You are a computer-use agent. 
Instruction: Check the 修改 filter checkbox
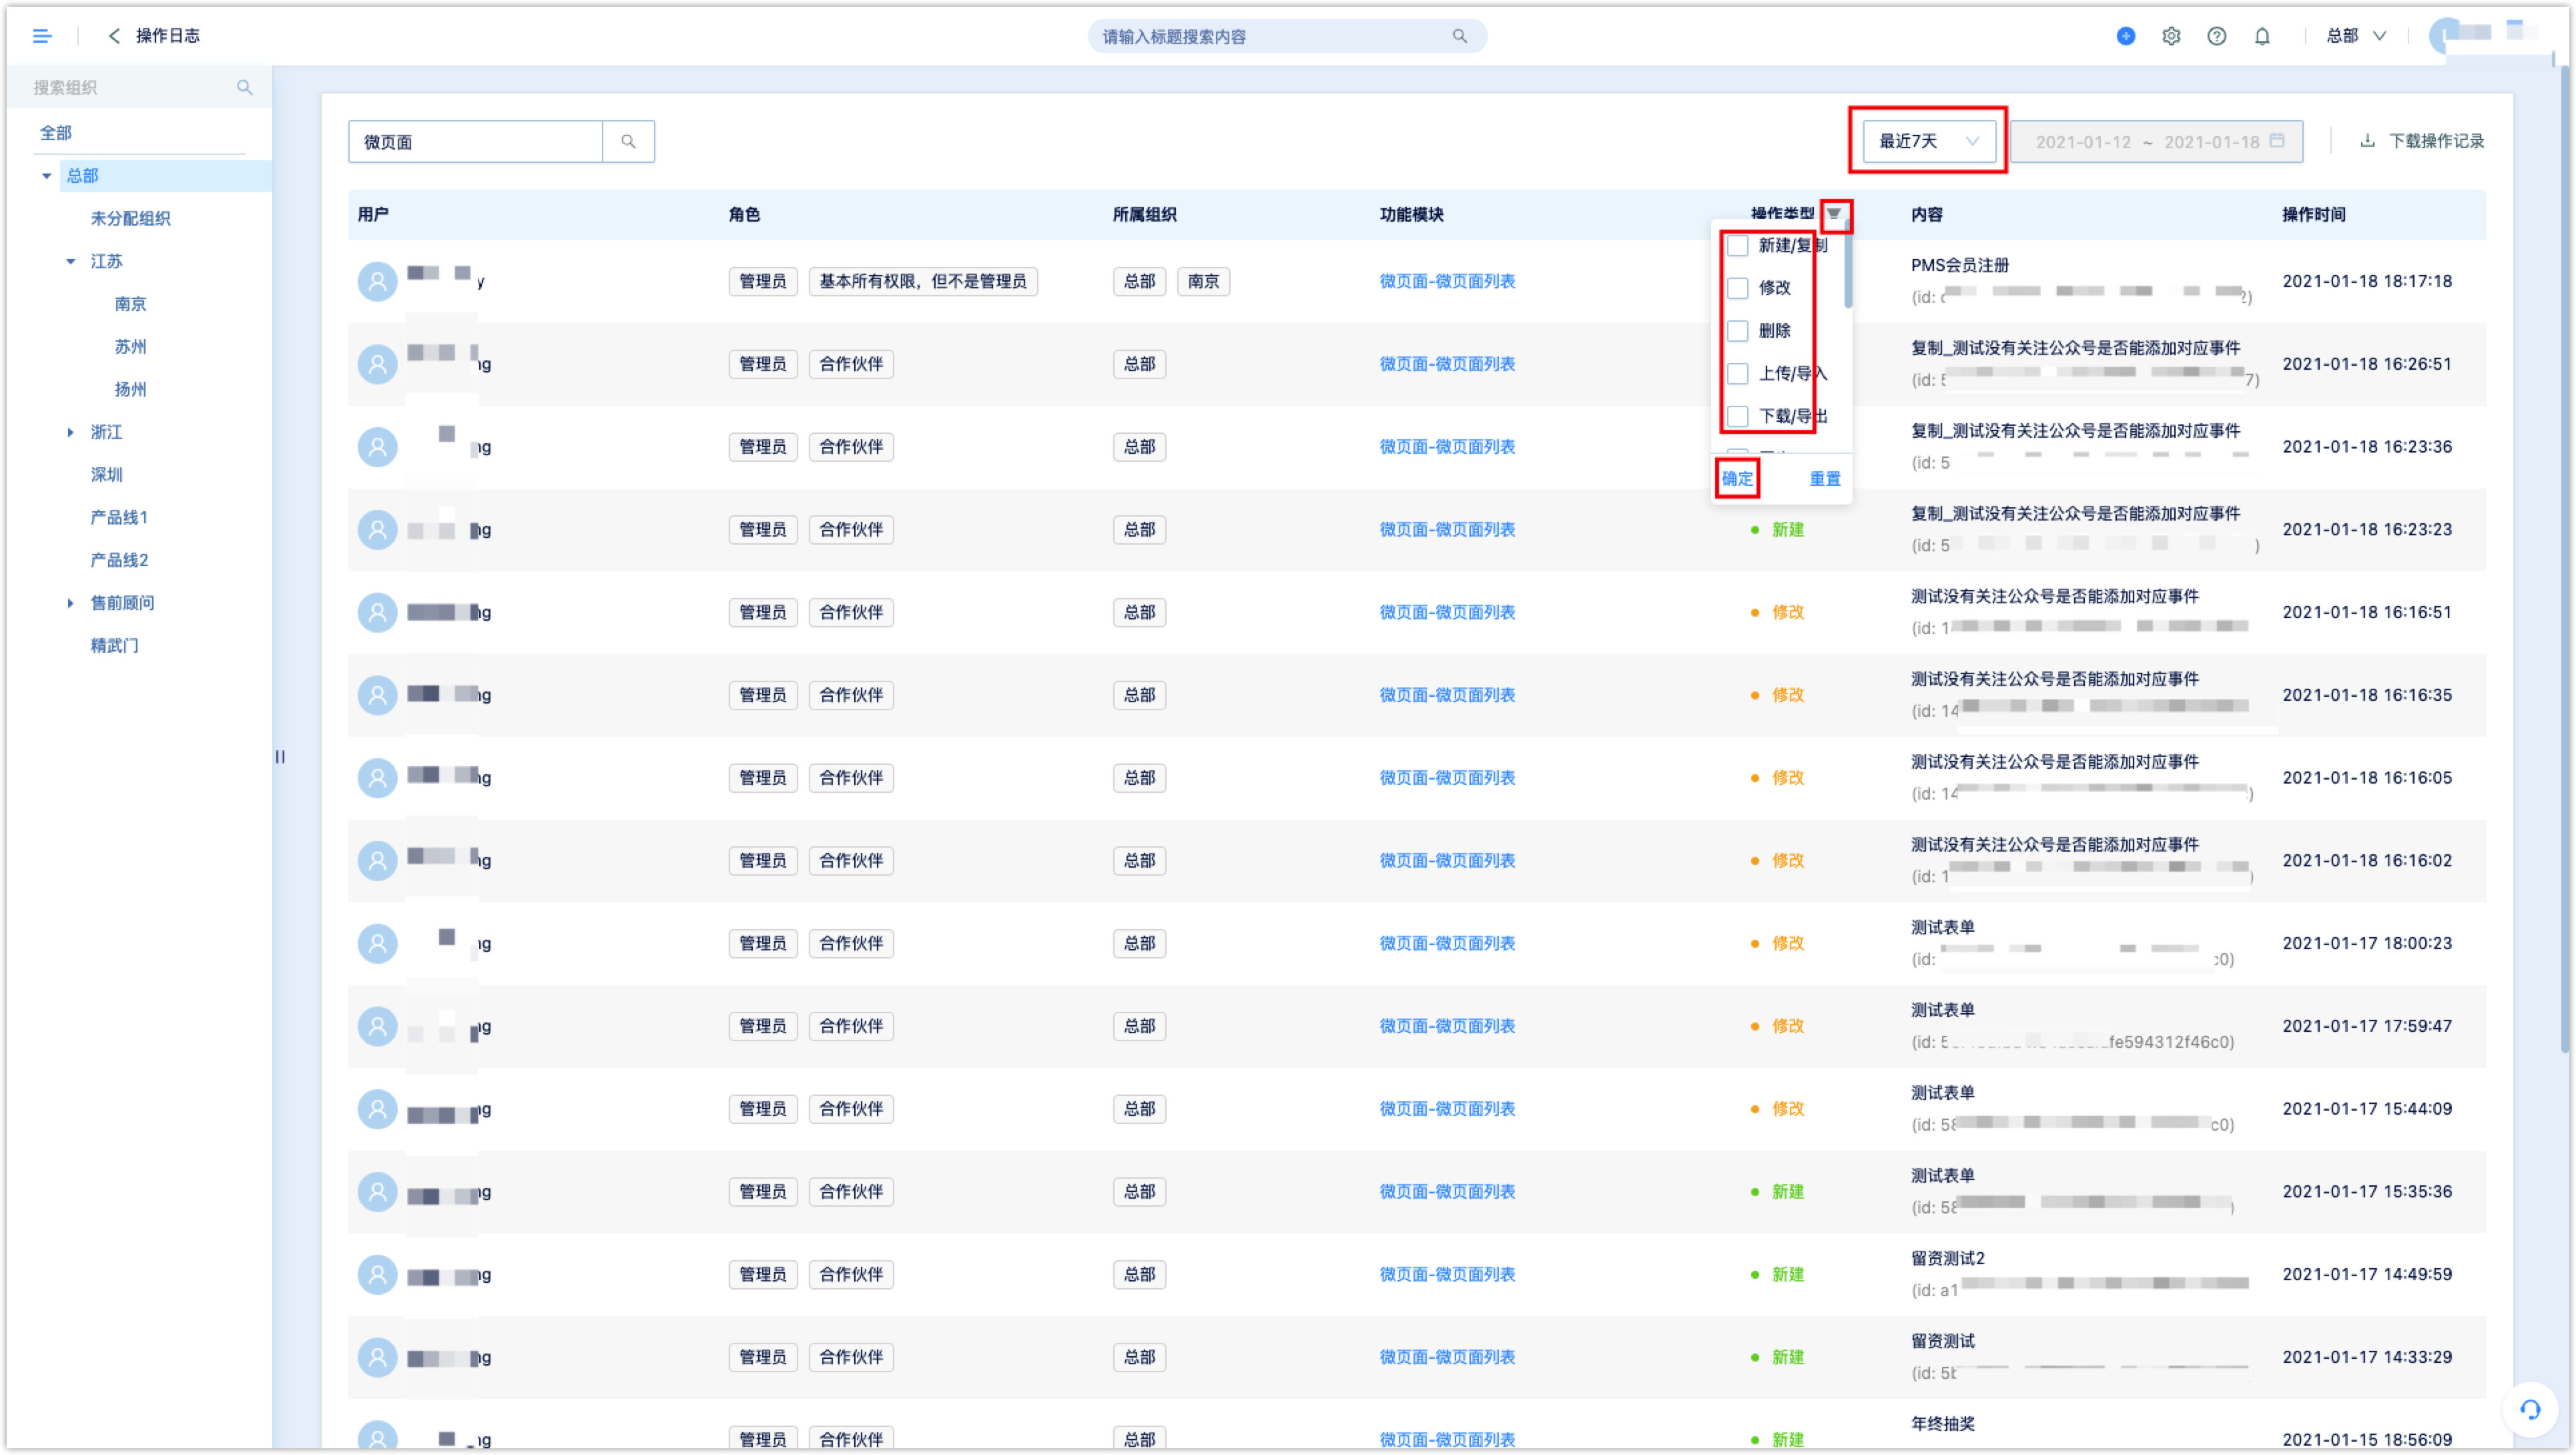(1738, 288)
